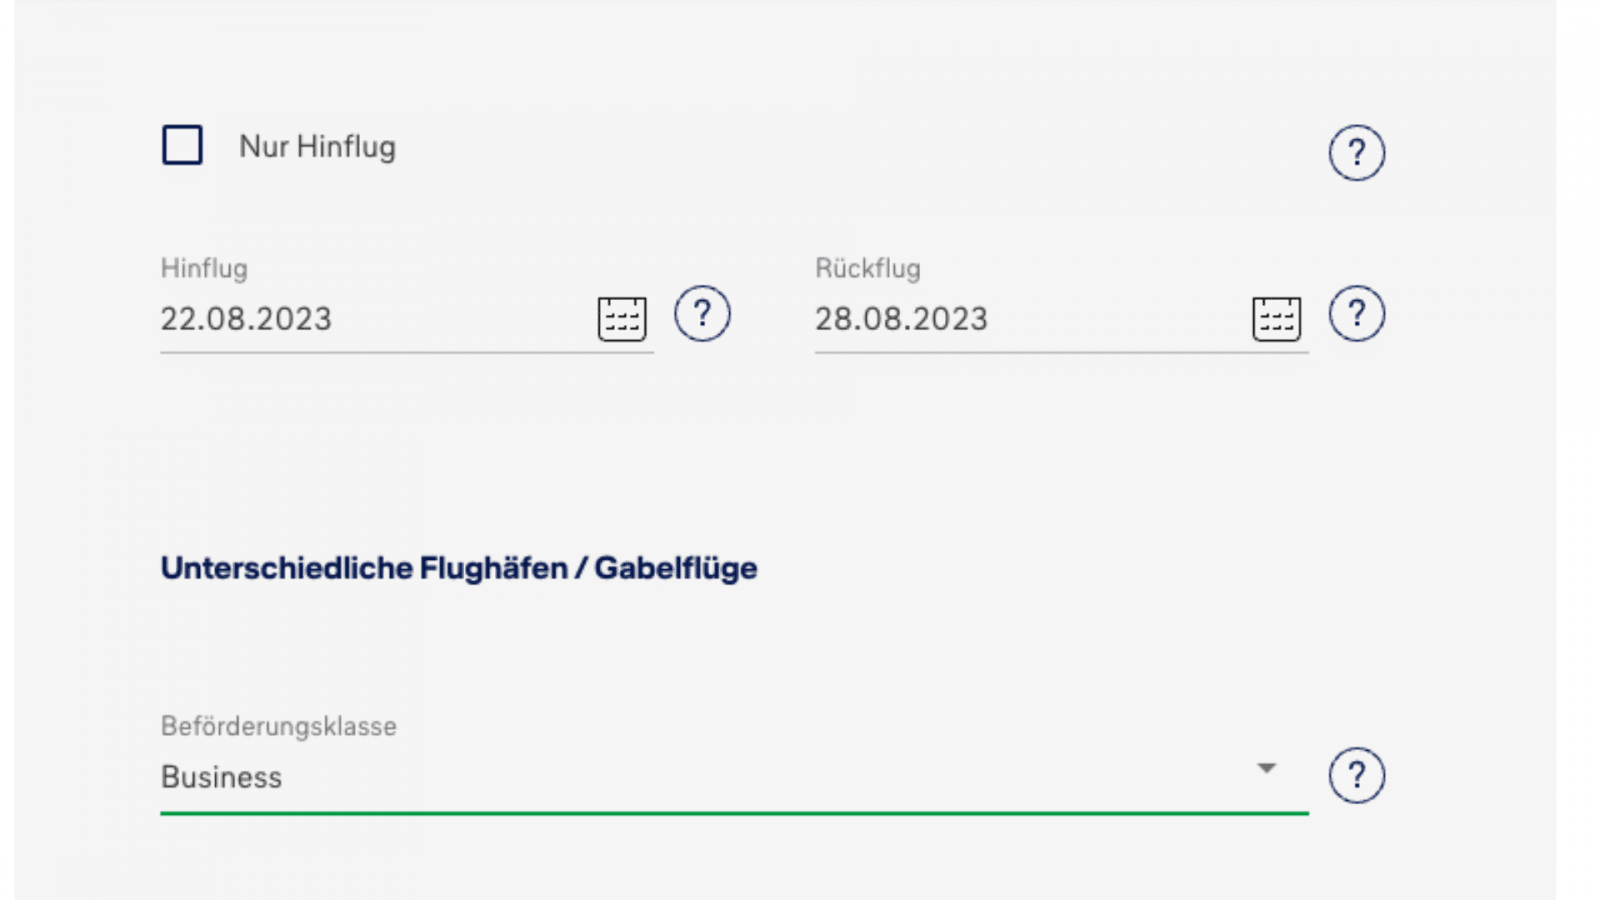Viewport: 1600px width, 900px height.
Task: Open help icon beside Nur Hinflug
Action: click(1356, 153)
